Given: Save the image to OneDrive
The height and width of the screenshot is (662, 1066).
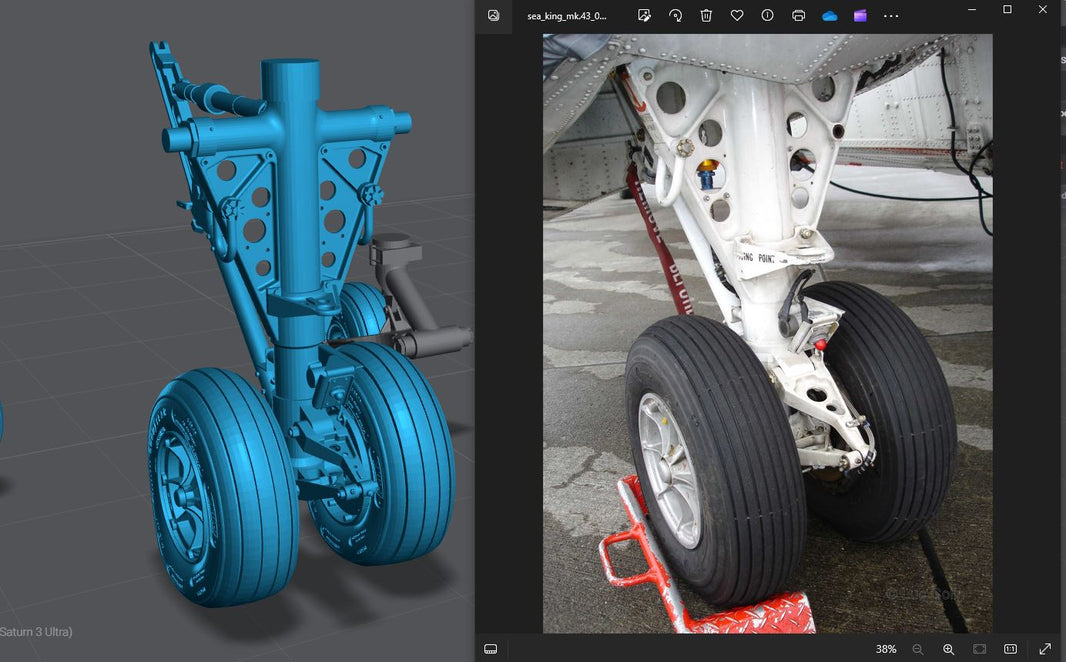Looking at the screenshot, I should click(x=829, y=16).
